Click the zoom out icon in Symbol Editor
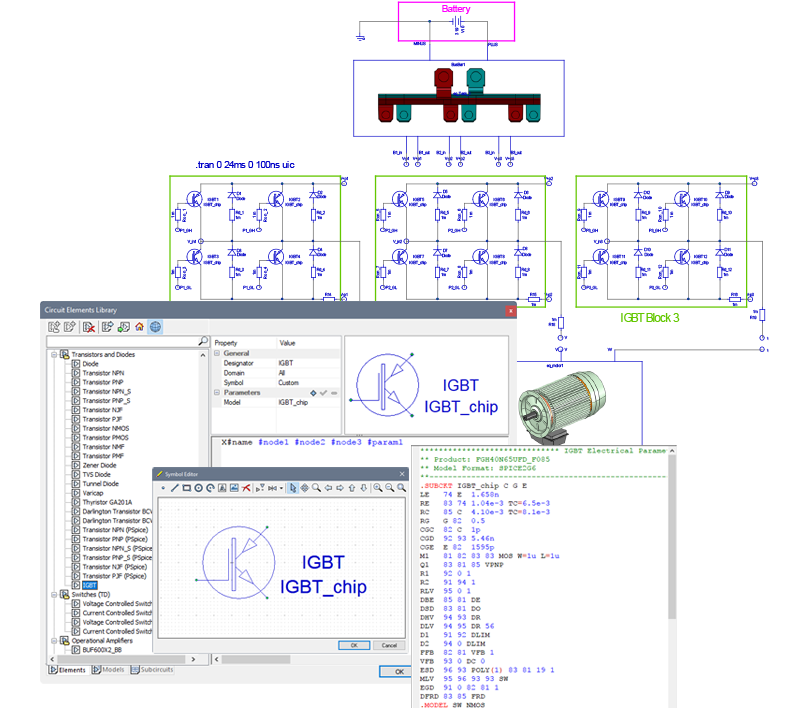This screenshot has height=708, width=795. pyautogui.click(x=389, y=488)
